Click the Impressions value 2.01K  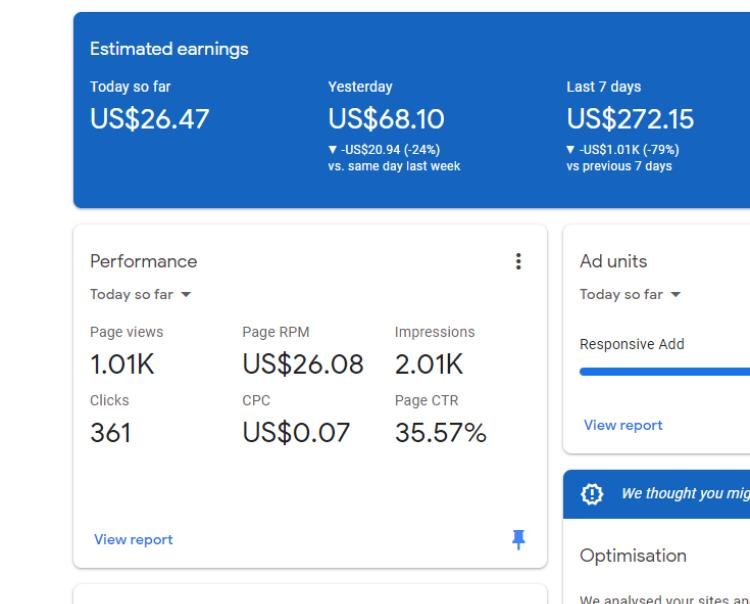click(429, 364)
